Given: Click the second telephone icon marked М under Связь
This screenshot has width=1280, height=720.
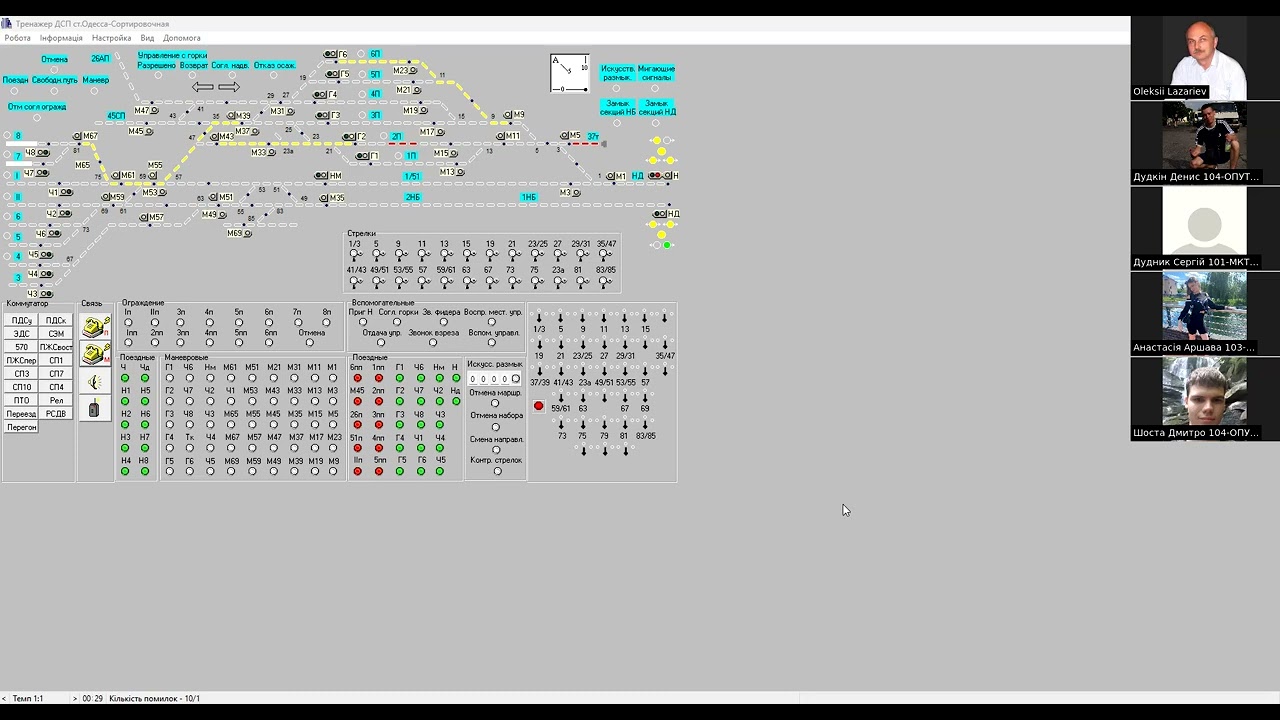Looking at the screenshot, I should pos(95,354).
